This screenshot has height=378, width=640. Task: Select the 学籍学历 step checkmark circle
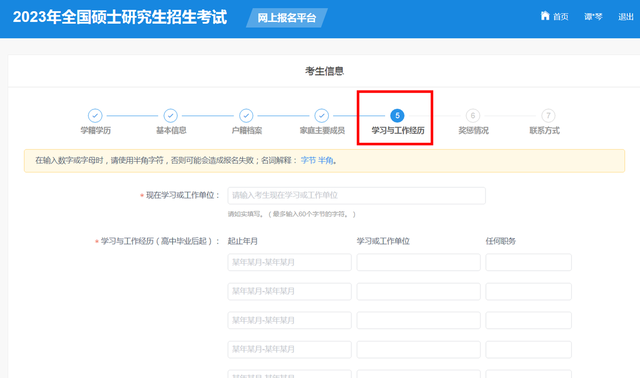point(95,116)
